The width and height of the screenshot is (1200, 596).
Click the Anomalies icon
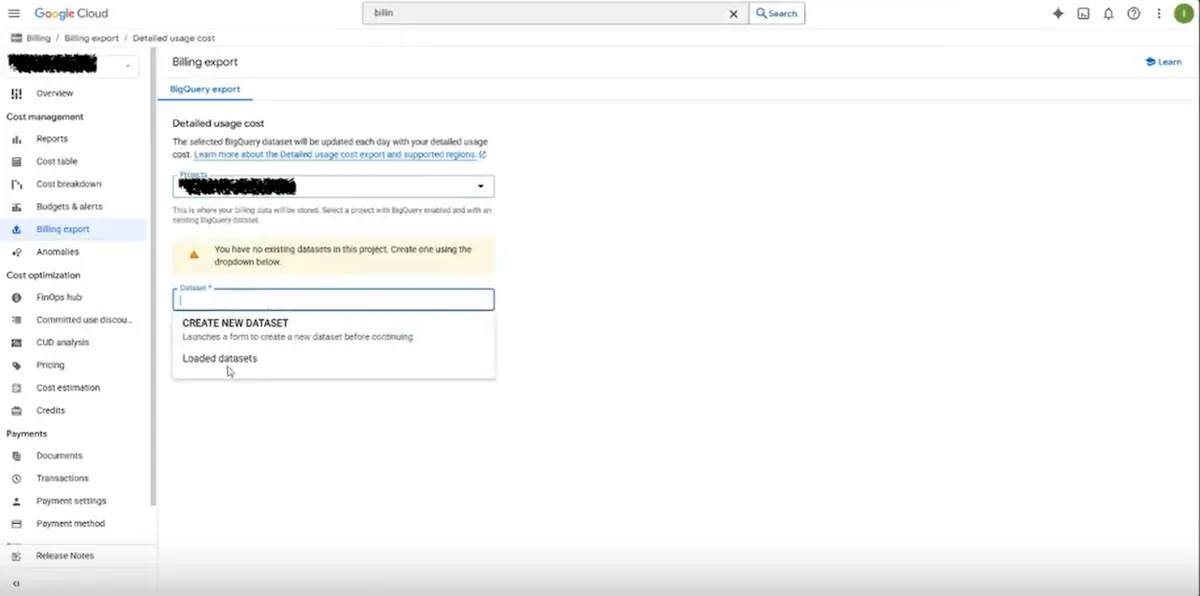coord(16,252)
